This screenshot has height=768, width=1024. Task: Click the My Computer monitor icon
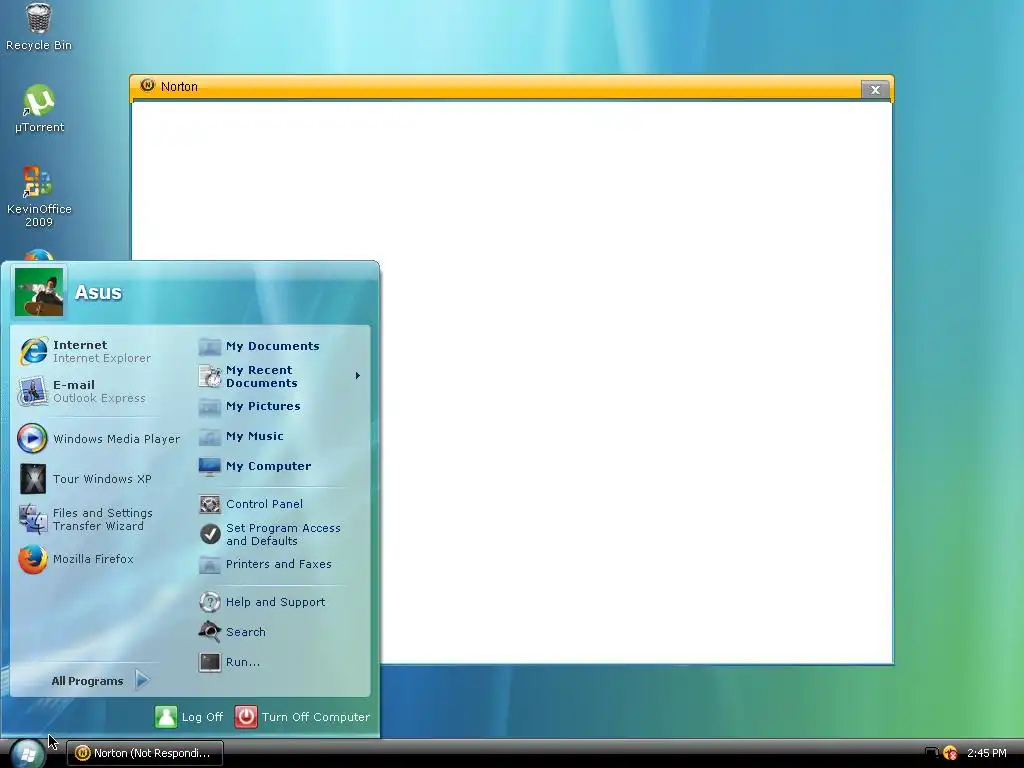[x=210, y=466]
